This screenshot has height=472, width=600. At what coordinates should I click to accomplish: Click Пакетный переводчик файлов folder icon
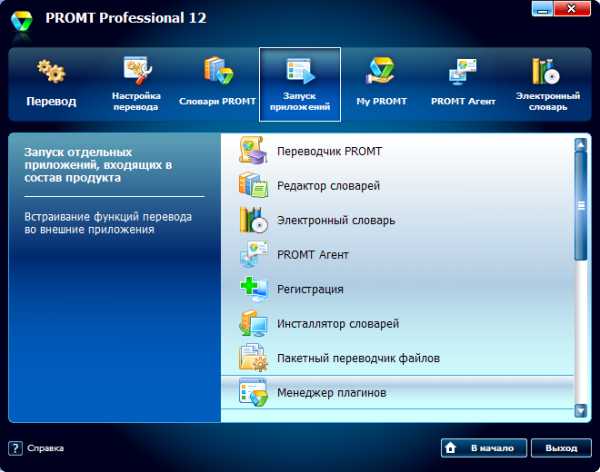(253, 358)
